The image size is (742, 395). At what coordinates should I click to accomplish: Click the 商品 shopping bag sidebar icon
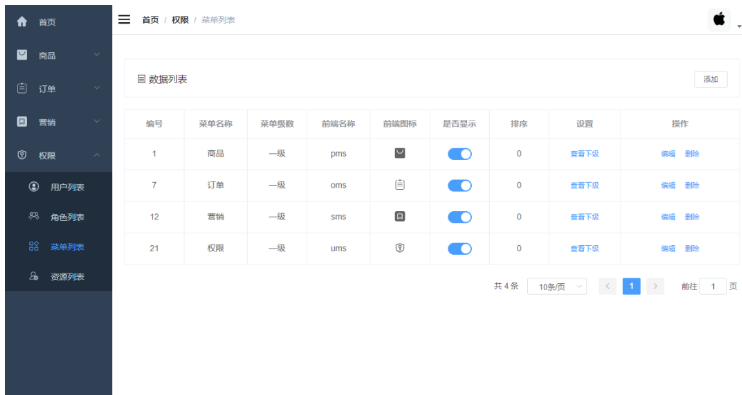click(22, 55)
